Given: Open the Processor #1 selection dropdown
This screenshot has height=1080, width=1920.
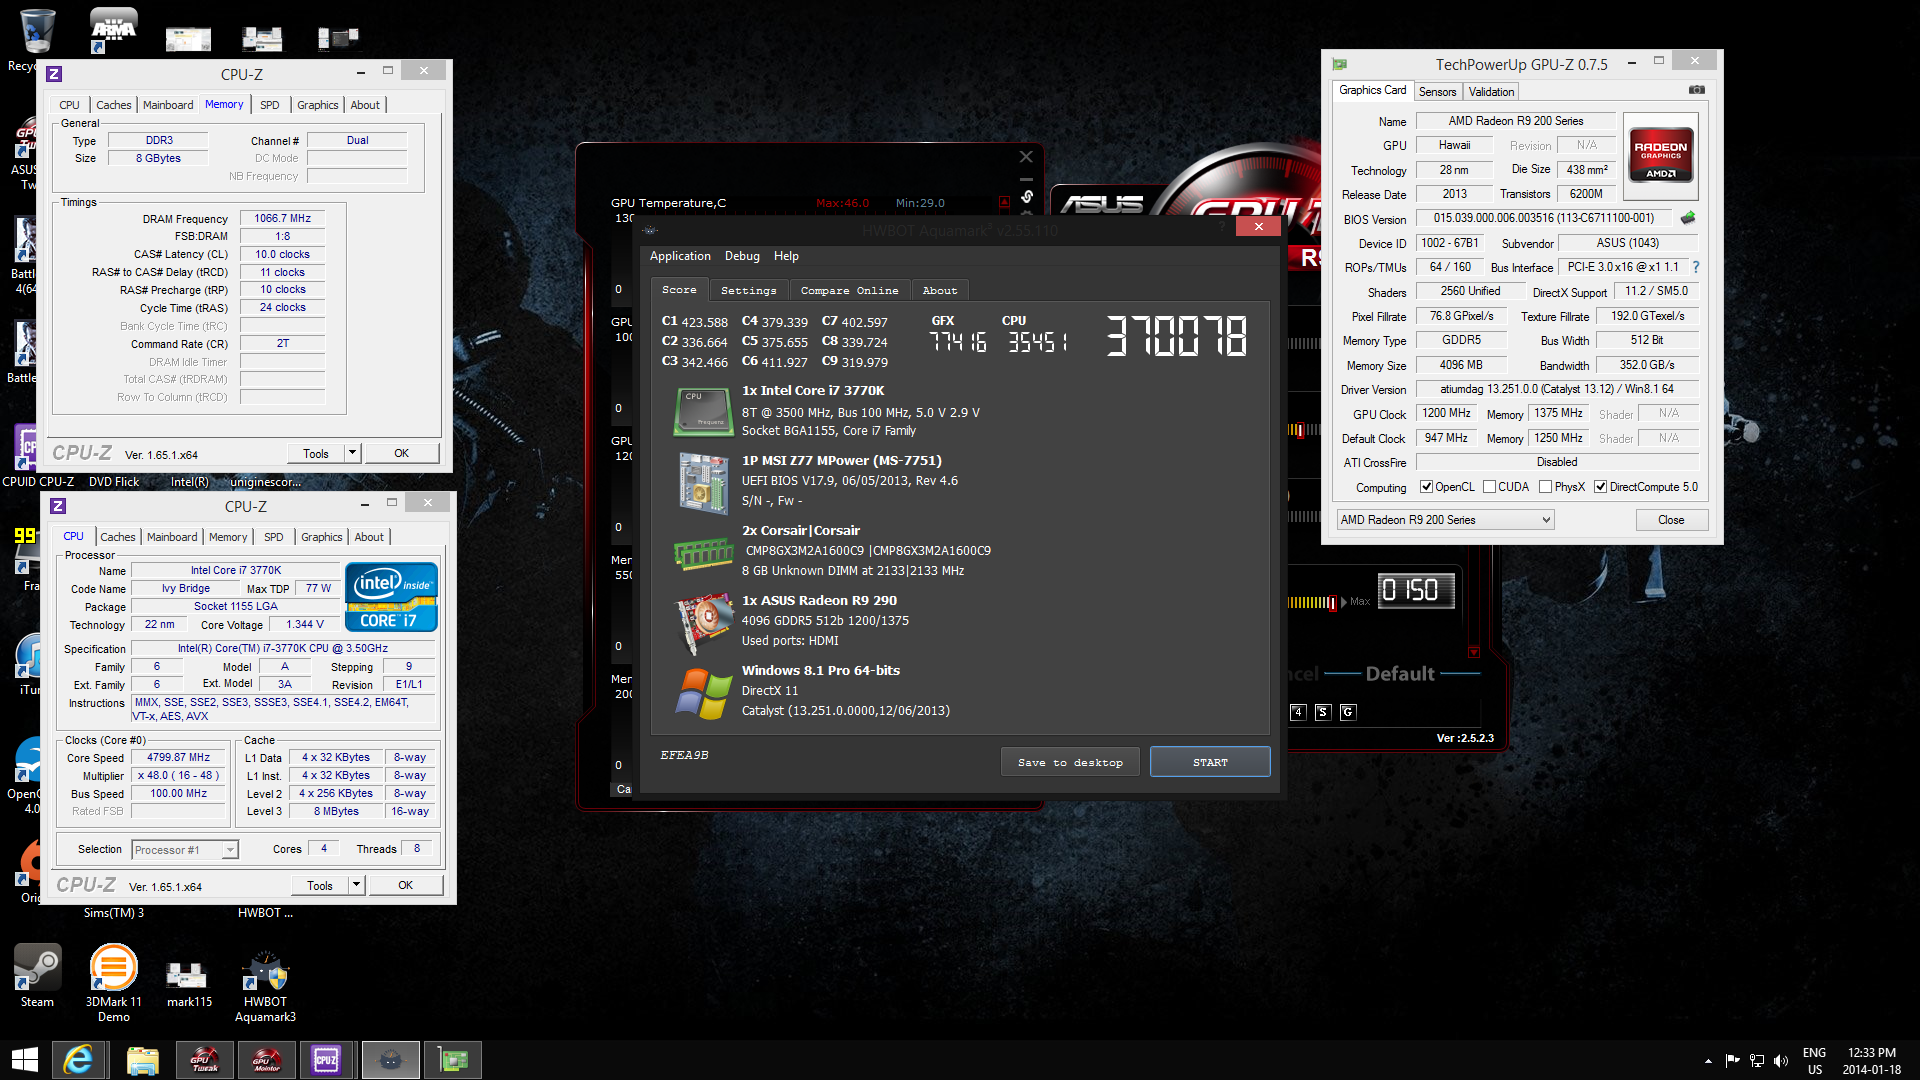Looking at the screenshot, I should pyautogui.click(x=185, y=850).
